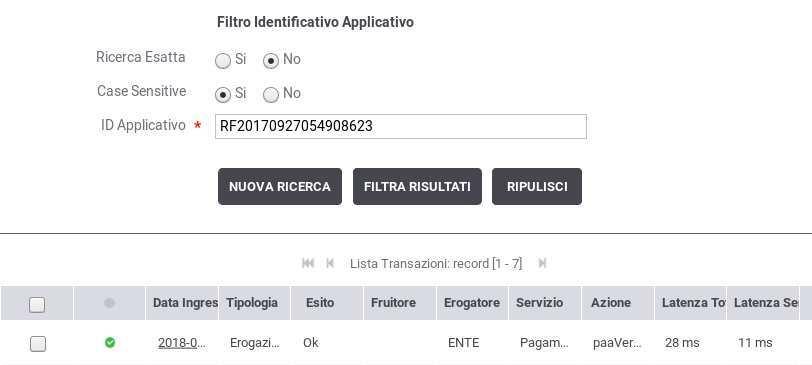Screen dimensions: 812x365
Task: Tick the select-all checkbox in table header
Action: 37,304
